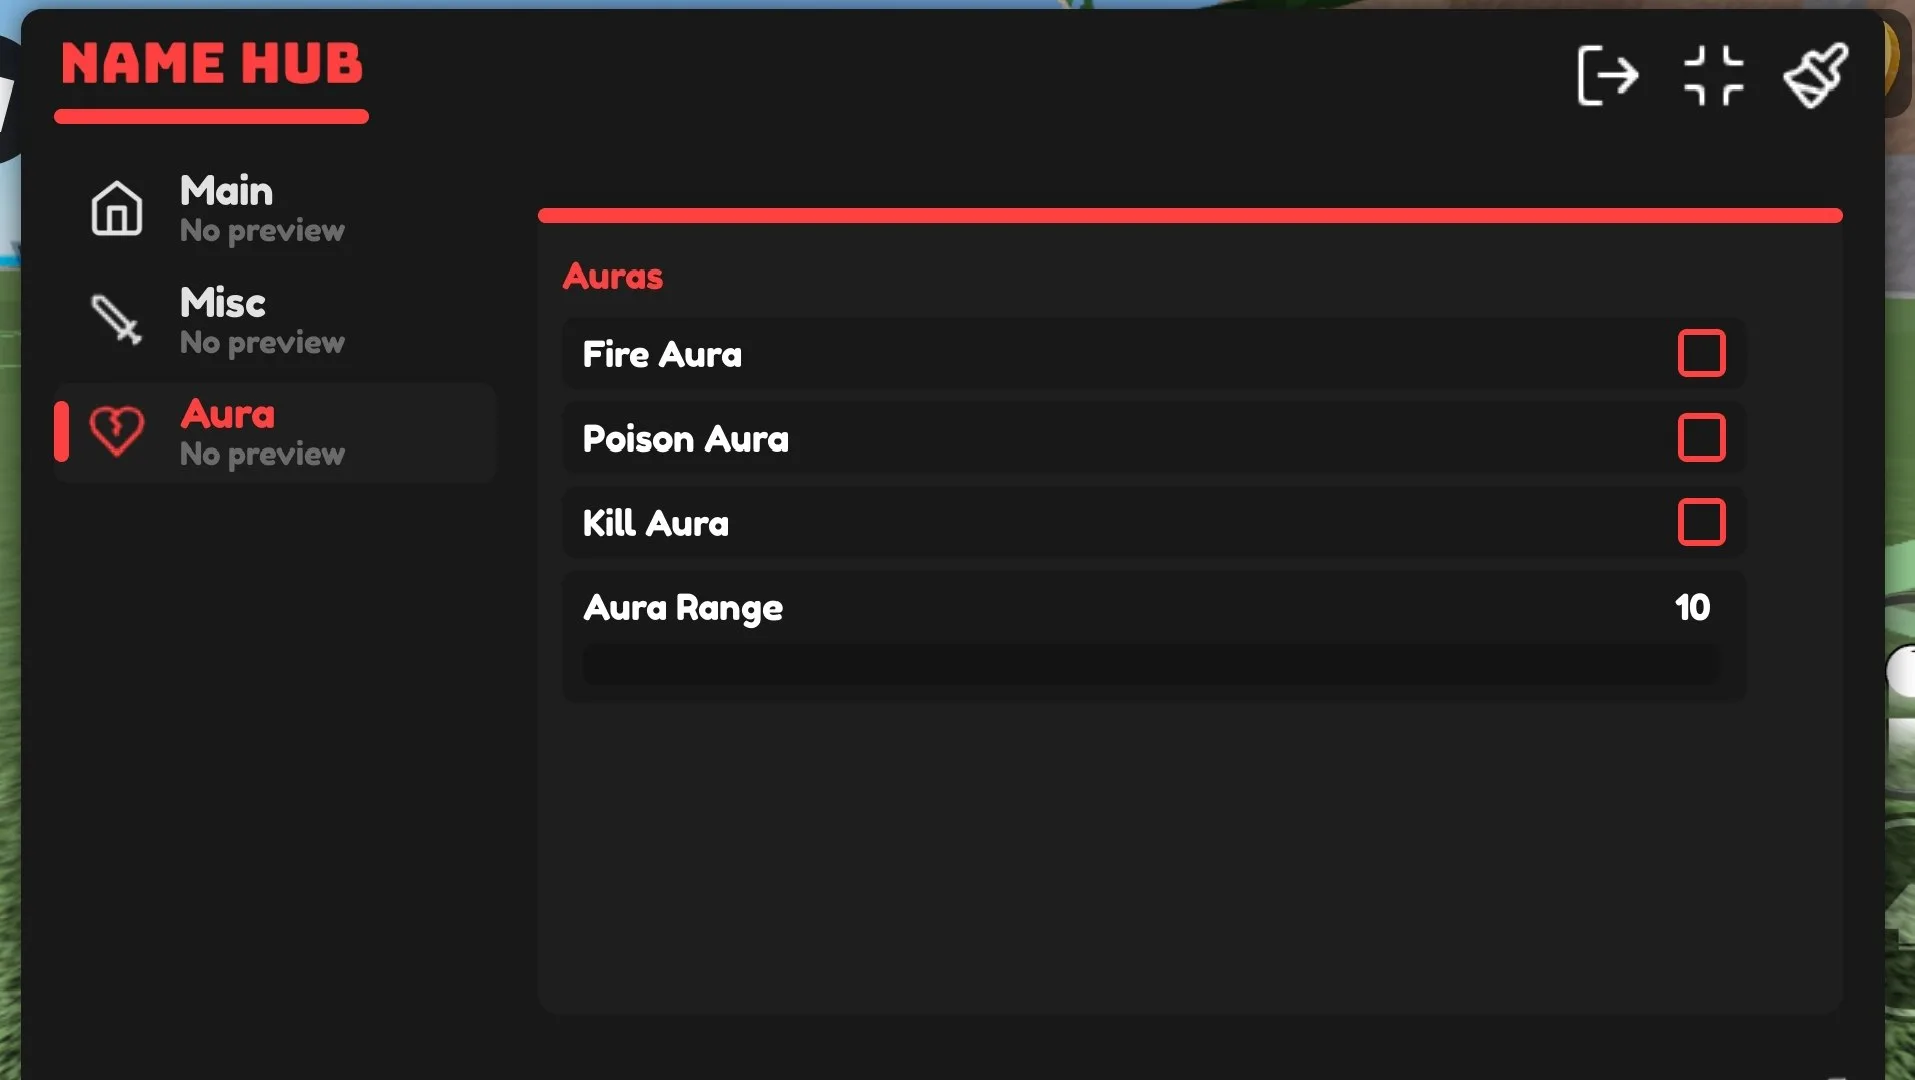The image size is (1915, 1080).
Task: Click the broken heart Aura icon
Action: tap(117, 431)
